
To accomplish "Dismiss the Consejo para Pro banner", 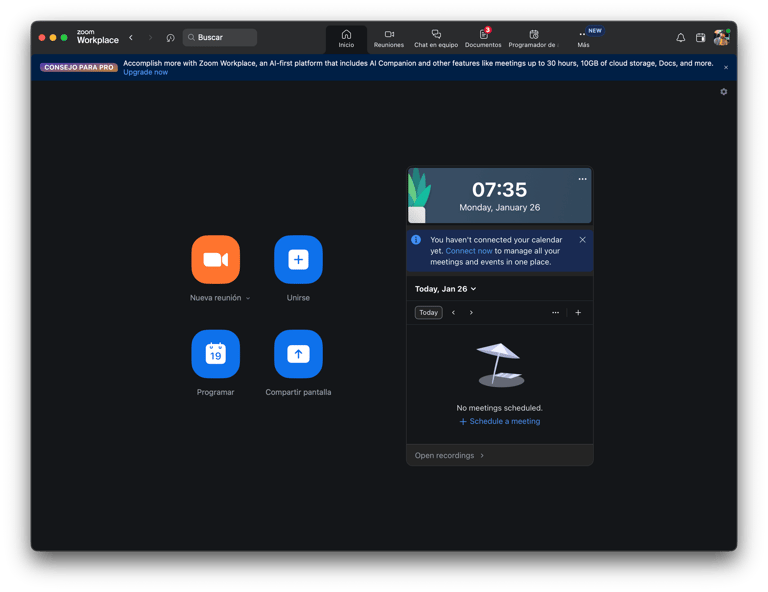I will click(726, 68).
